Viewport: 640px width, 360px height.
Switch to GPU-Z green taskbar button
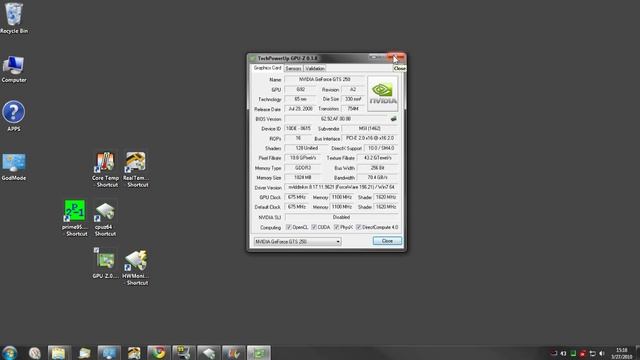(x=258, y=353)
